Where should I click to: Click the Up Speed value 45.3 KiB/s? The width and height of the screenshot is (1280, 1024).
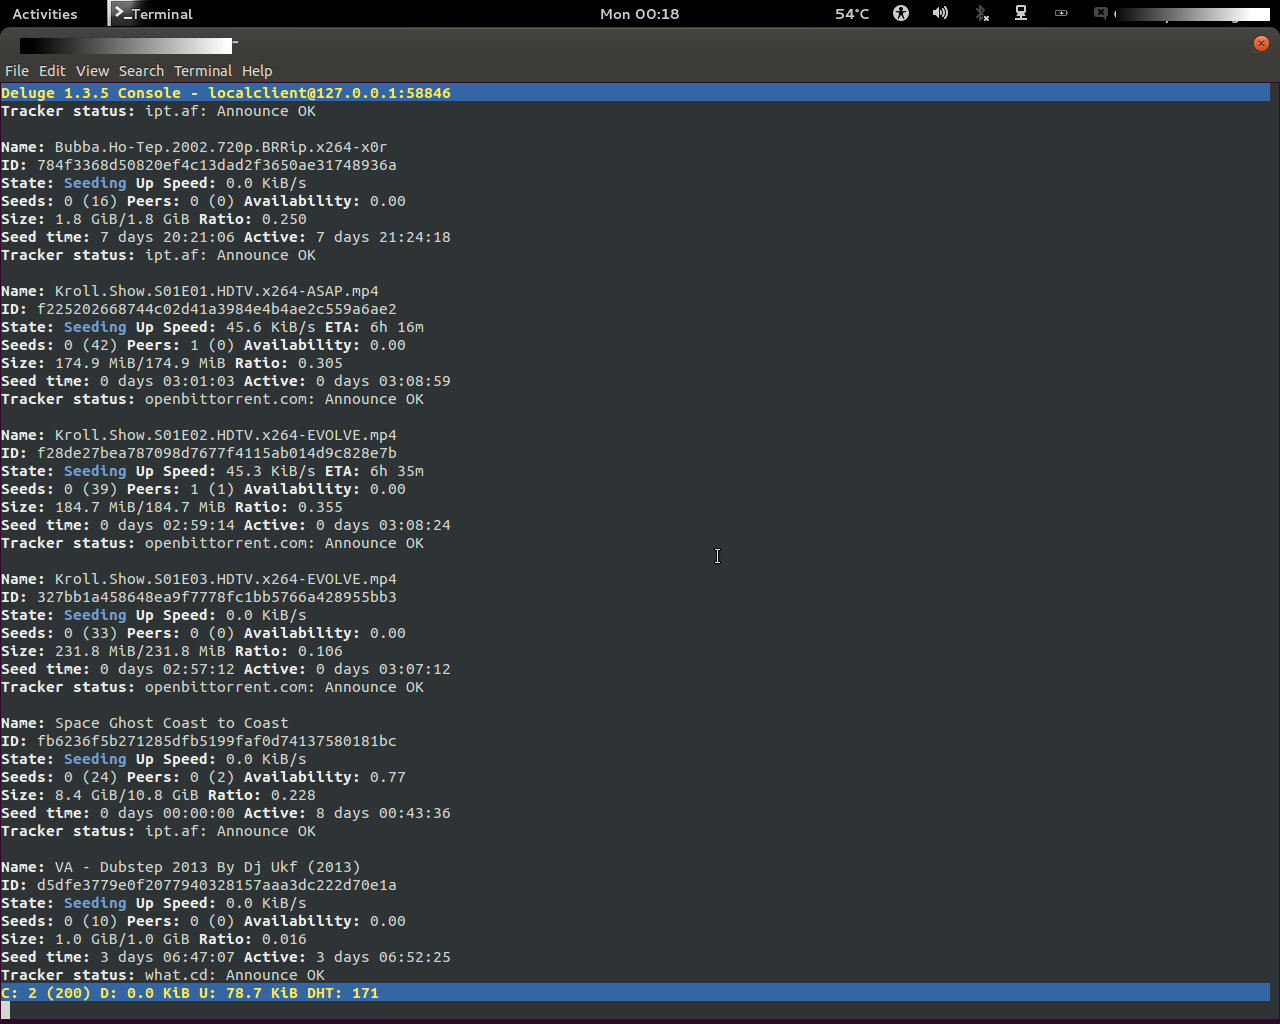click(271, 471)
